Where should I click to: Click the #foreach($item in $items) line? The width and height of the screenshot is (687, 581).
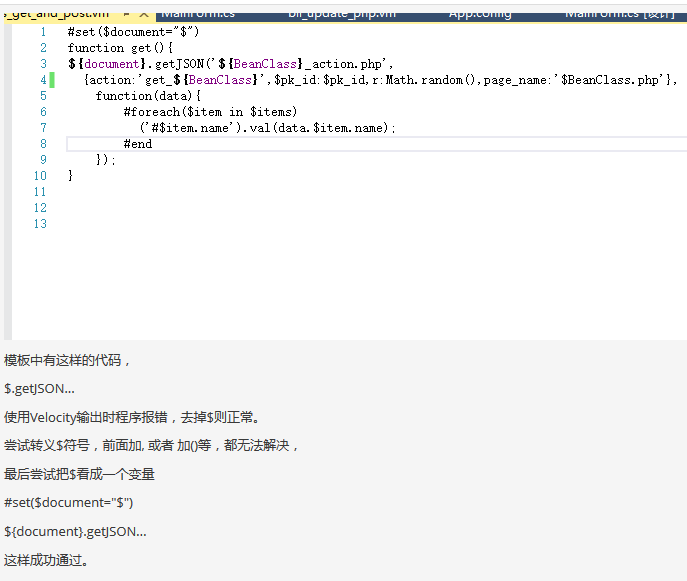click(x=210, y=112)
